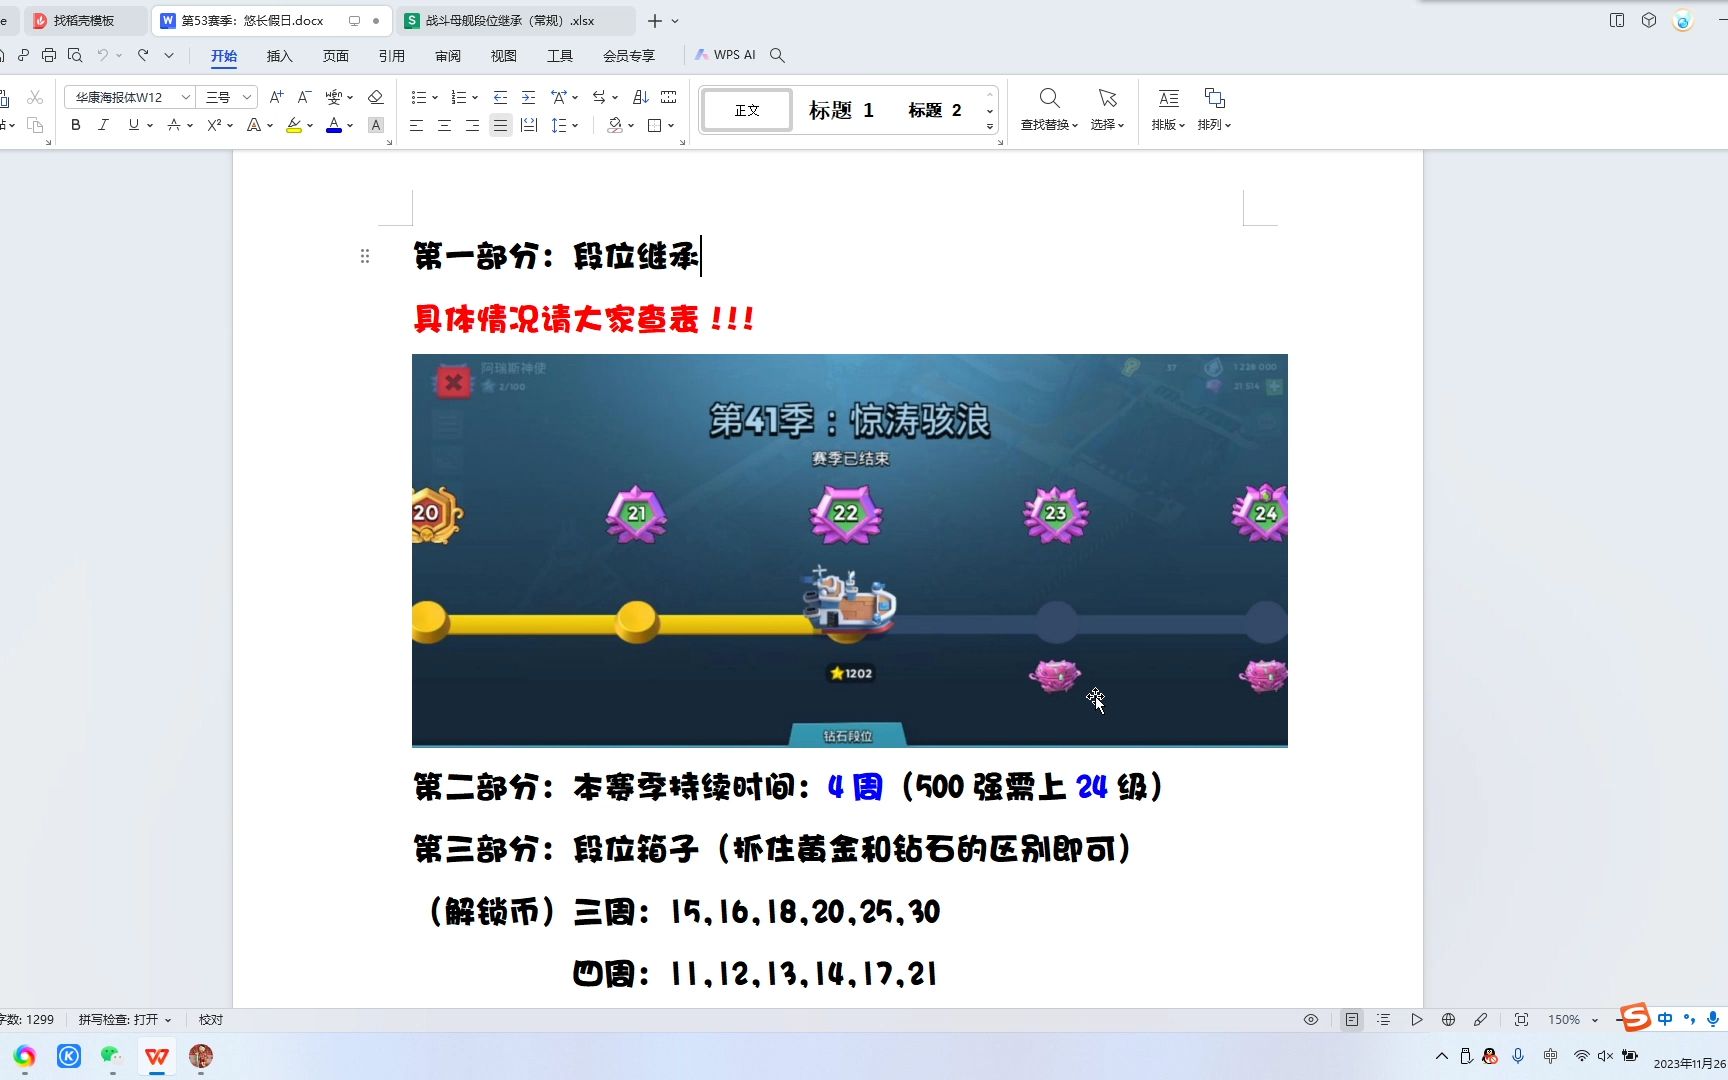Image resolution: width=1728 pixels, height=1080 pixels.
Task: Apply left alignment
Action: click(x=416, y=125)
